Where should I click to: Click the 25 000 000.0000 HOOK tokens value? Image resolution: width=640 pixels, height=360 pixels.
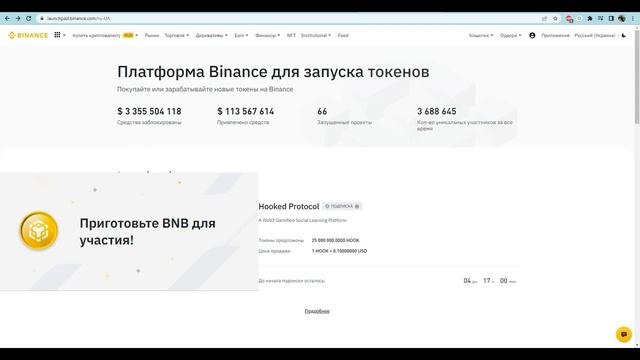pos(336,240)
